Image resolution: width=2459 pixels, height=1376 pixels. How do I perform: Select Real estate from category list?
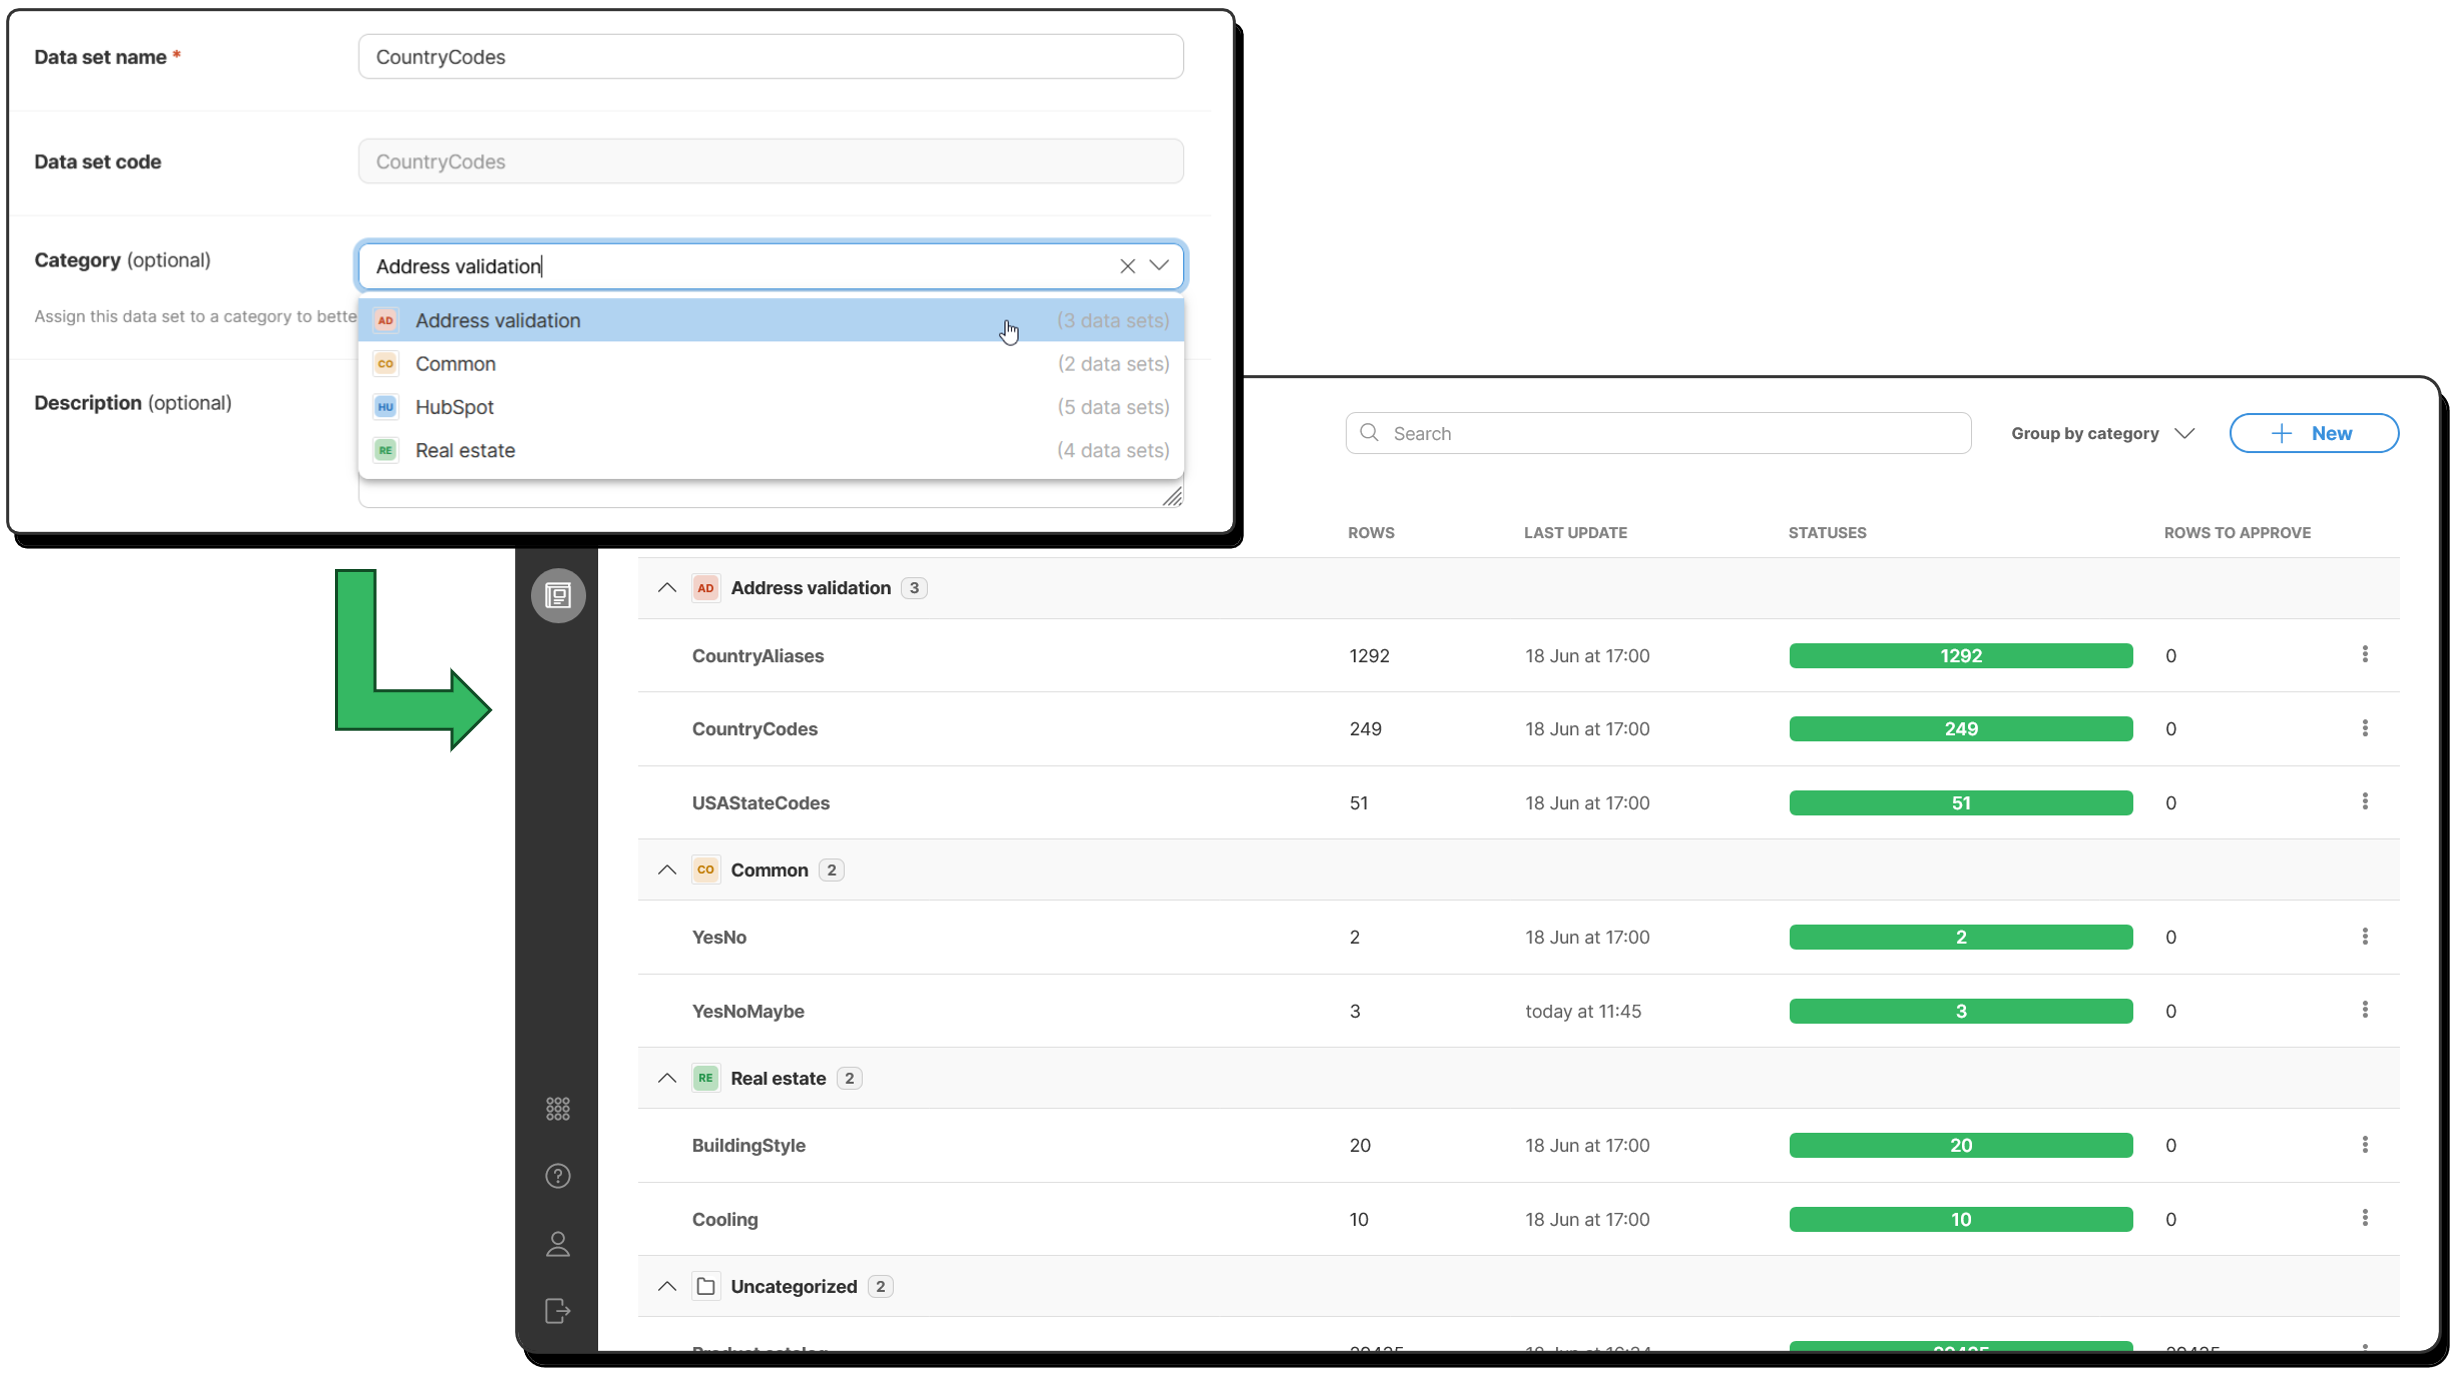coord(771,450)
